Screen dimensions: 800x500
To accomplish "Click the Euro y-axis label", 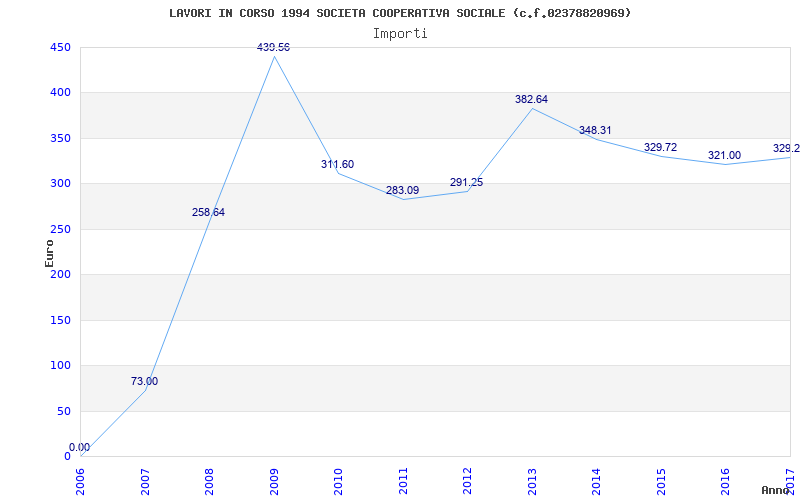I will pos(49,253).
